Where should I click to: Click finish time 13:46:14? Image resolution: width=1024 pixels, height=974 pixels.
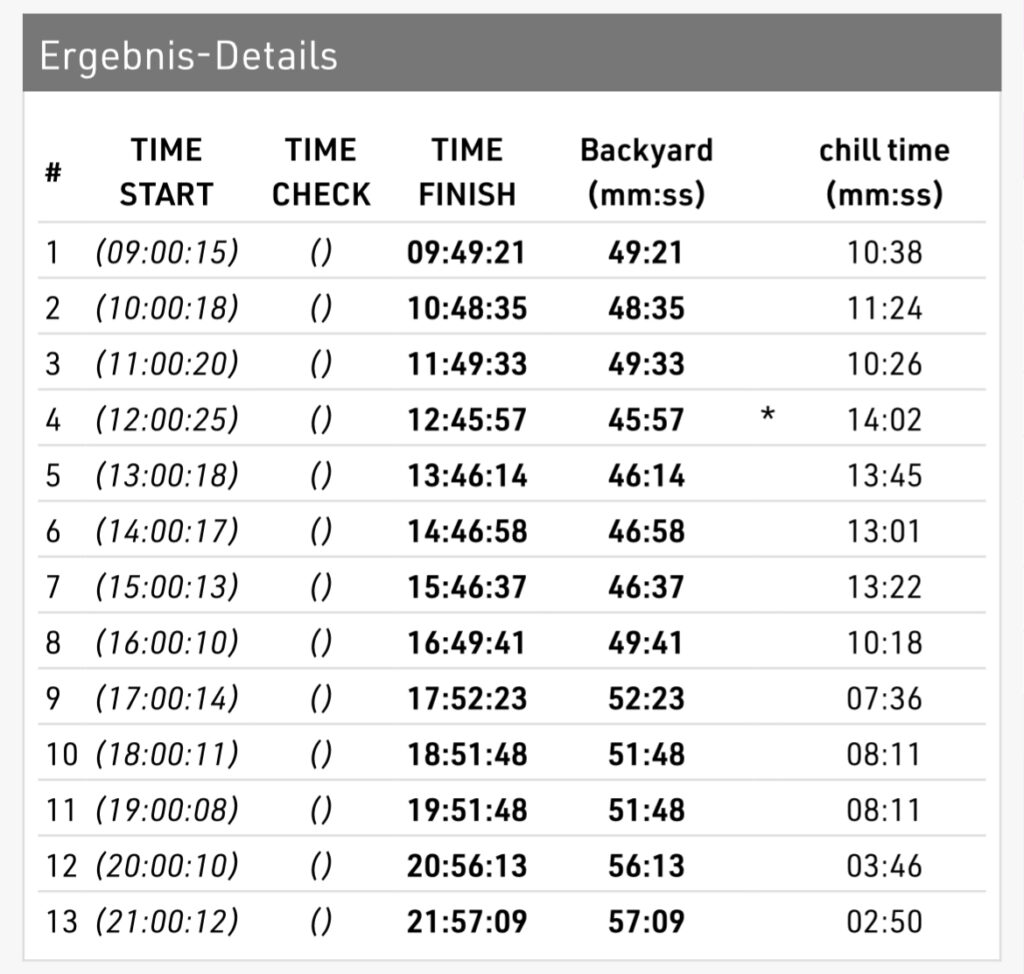pos(466,476)
